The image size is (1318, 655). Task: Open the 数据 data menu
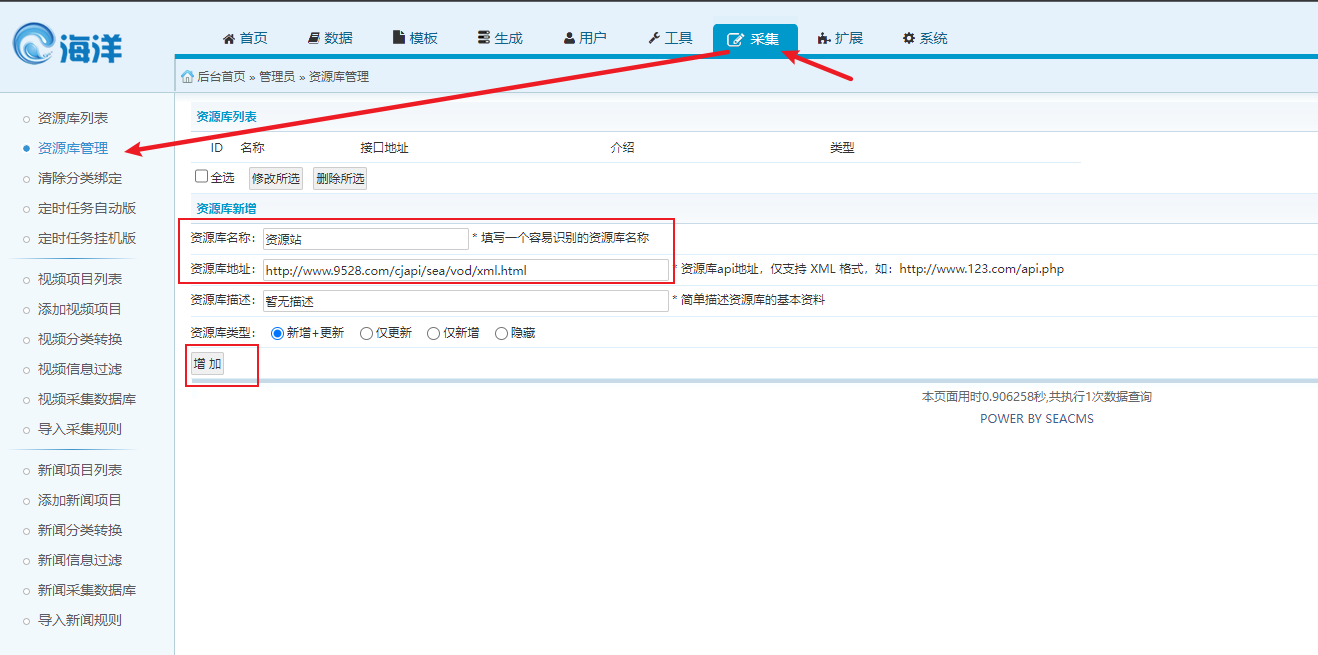tap(330, 38)
